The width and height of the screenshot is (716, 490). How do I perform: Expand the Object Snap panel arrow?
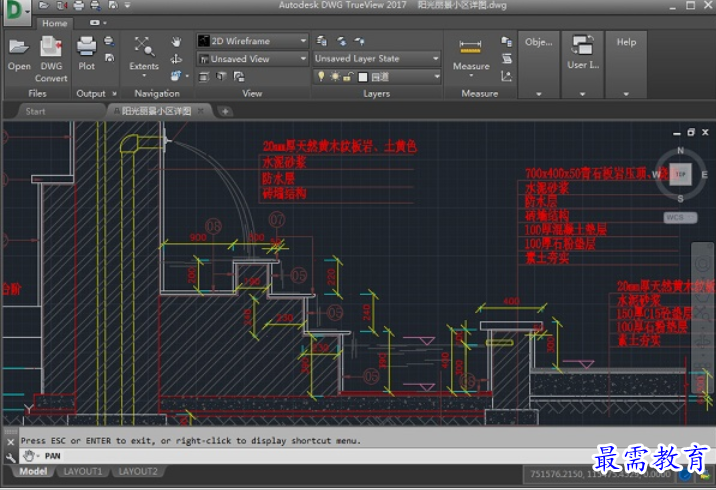point(539,94)
